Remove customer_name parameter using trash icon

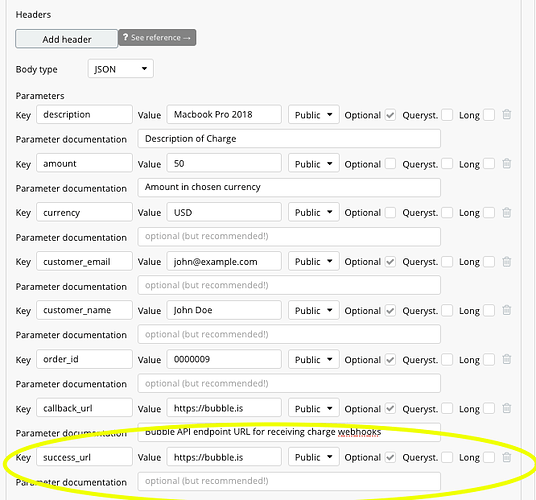pyautogui.click(x=507, y=310)
